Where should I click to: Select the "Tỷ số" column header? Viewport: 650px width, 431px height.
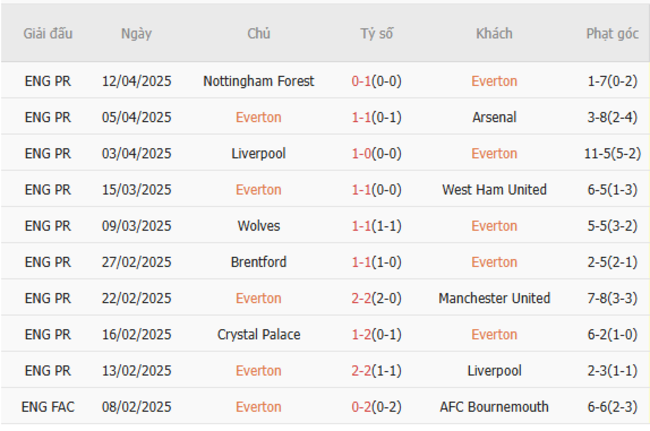pos(377,33)
